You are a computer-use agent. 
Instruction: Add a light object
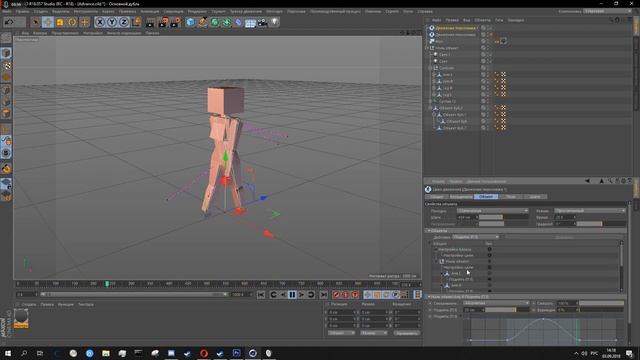274,22
